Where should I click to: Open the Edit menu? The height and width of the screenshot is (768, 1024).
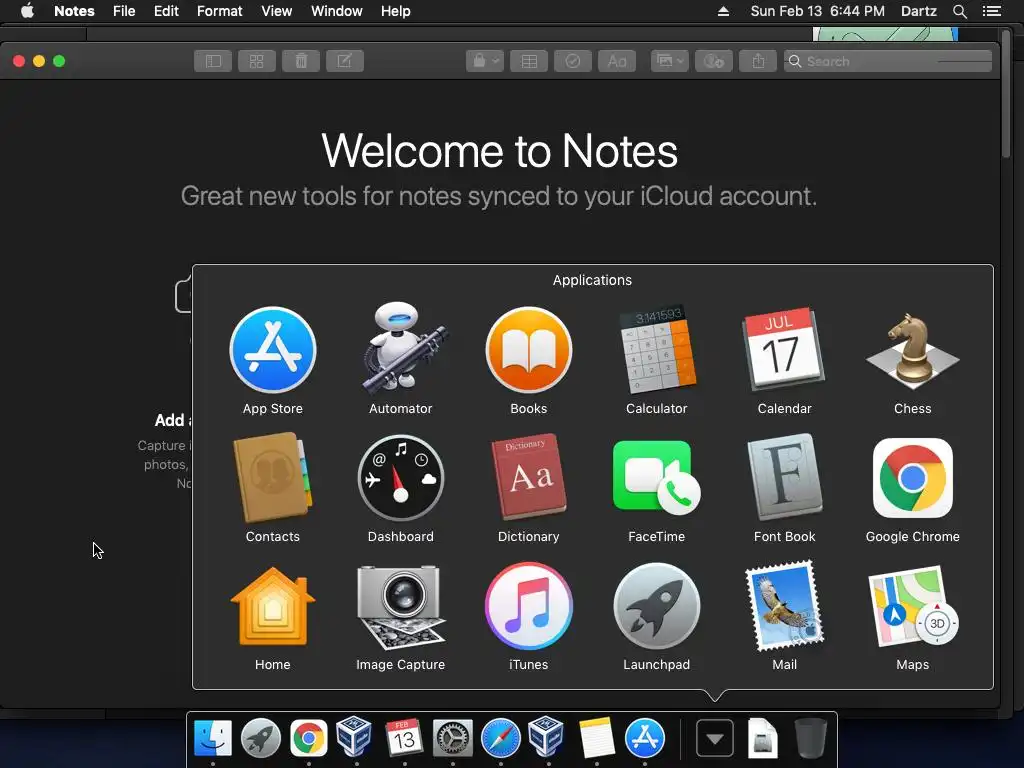pyautogui.click(x=167, y=11)
